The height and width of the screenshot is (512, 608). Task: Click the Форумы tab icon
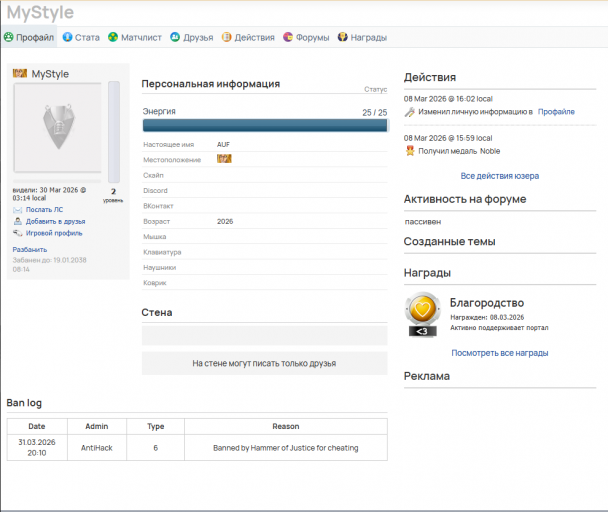point(288,37)
